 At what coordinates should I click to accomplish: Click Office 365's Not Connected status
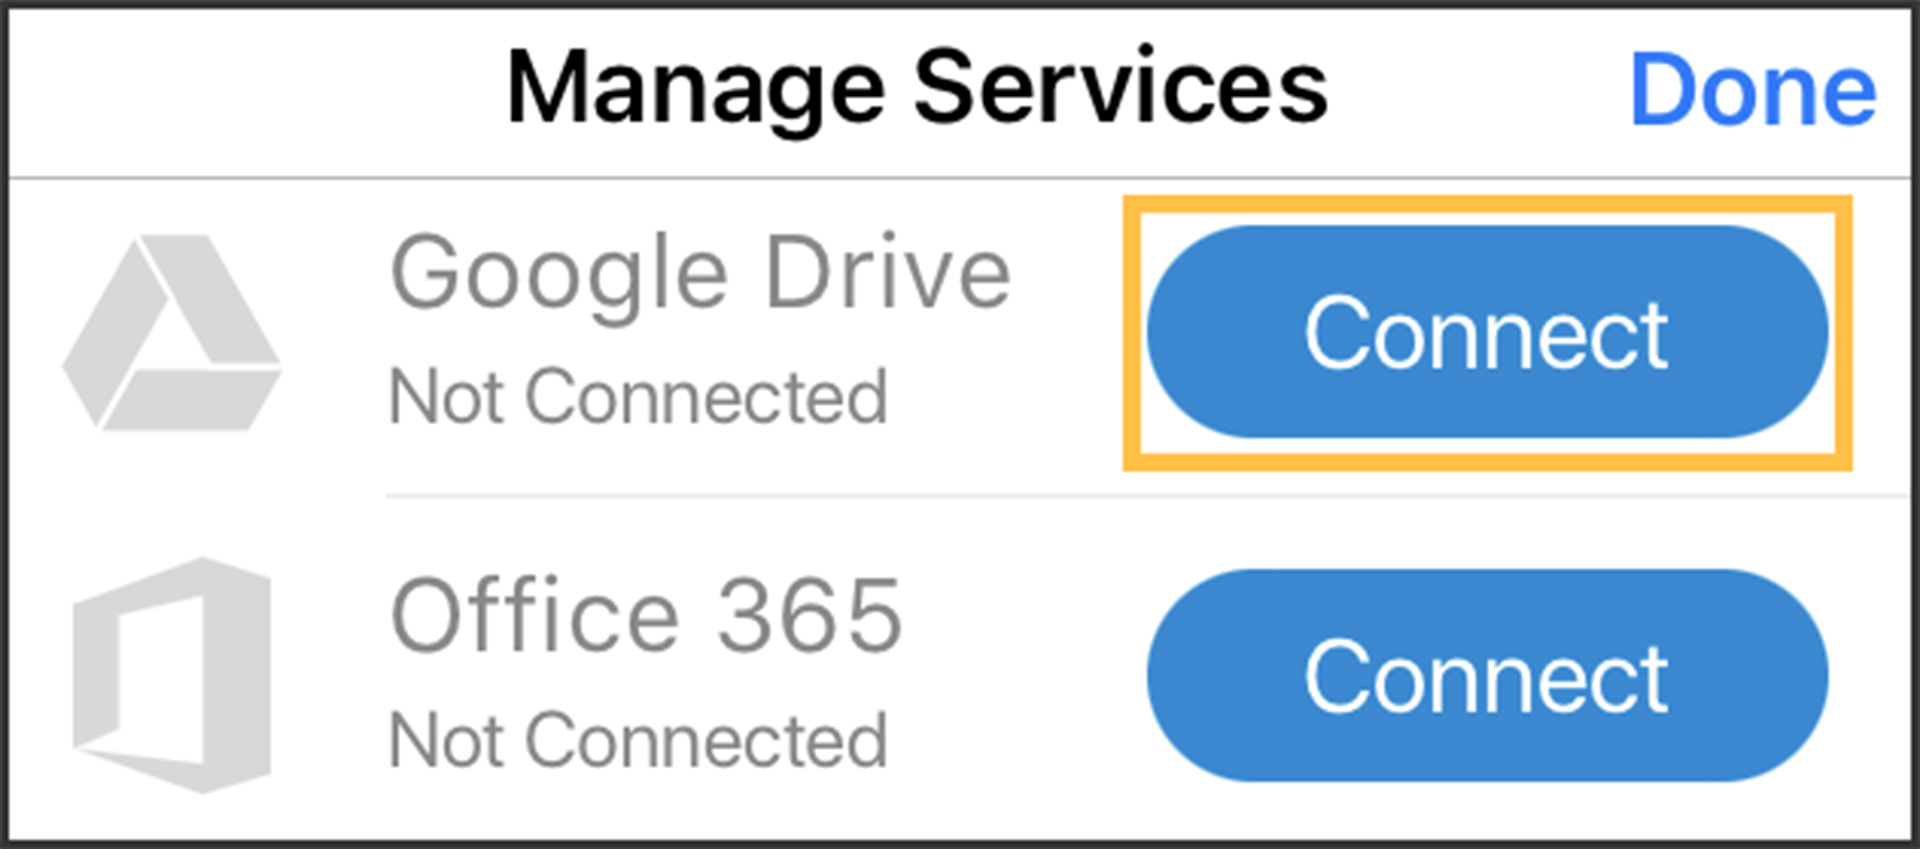pos(638,741)
